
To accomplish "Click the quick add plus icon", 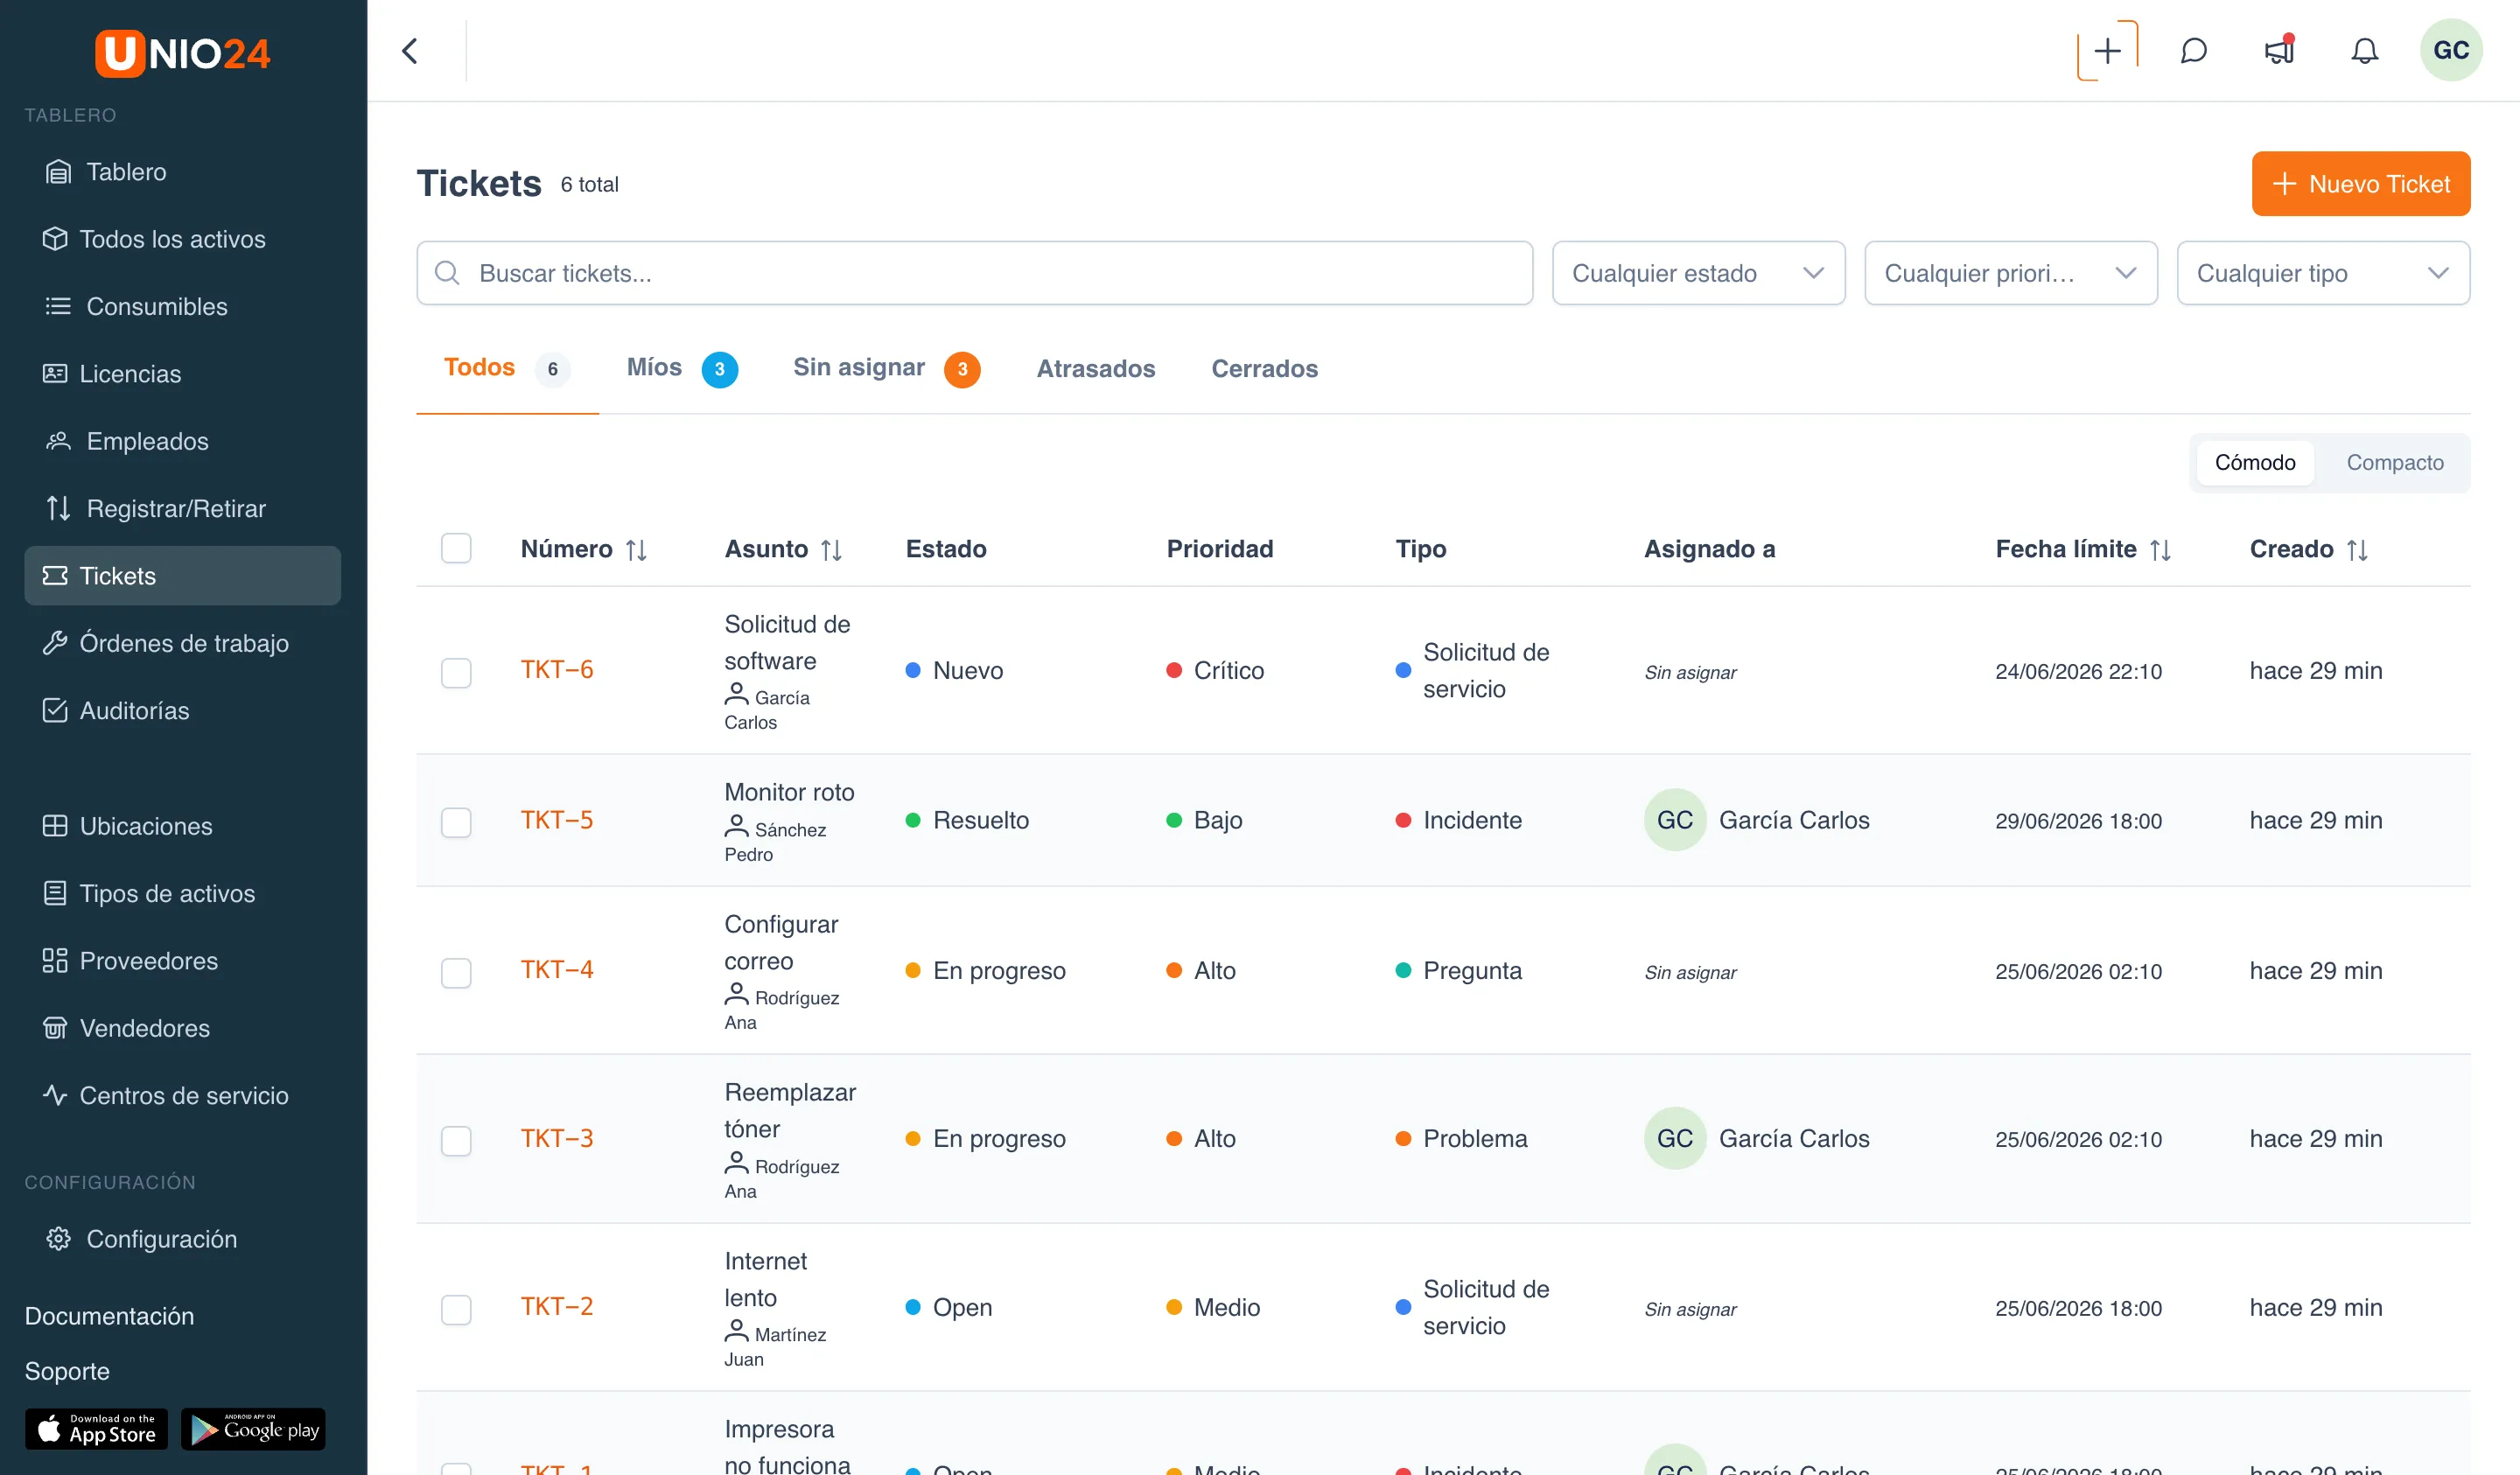I will 2107,51.
